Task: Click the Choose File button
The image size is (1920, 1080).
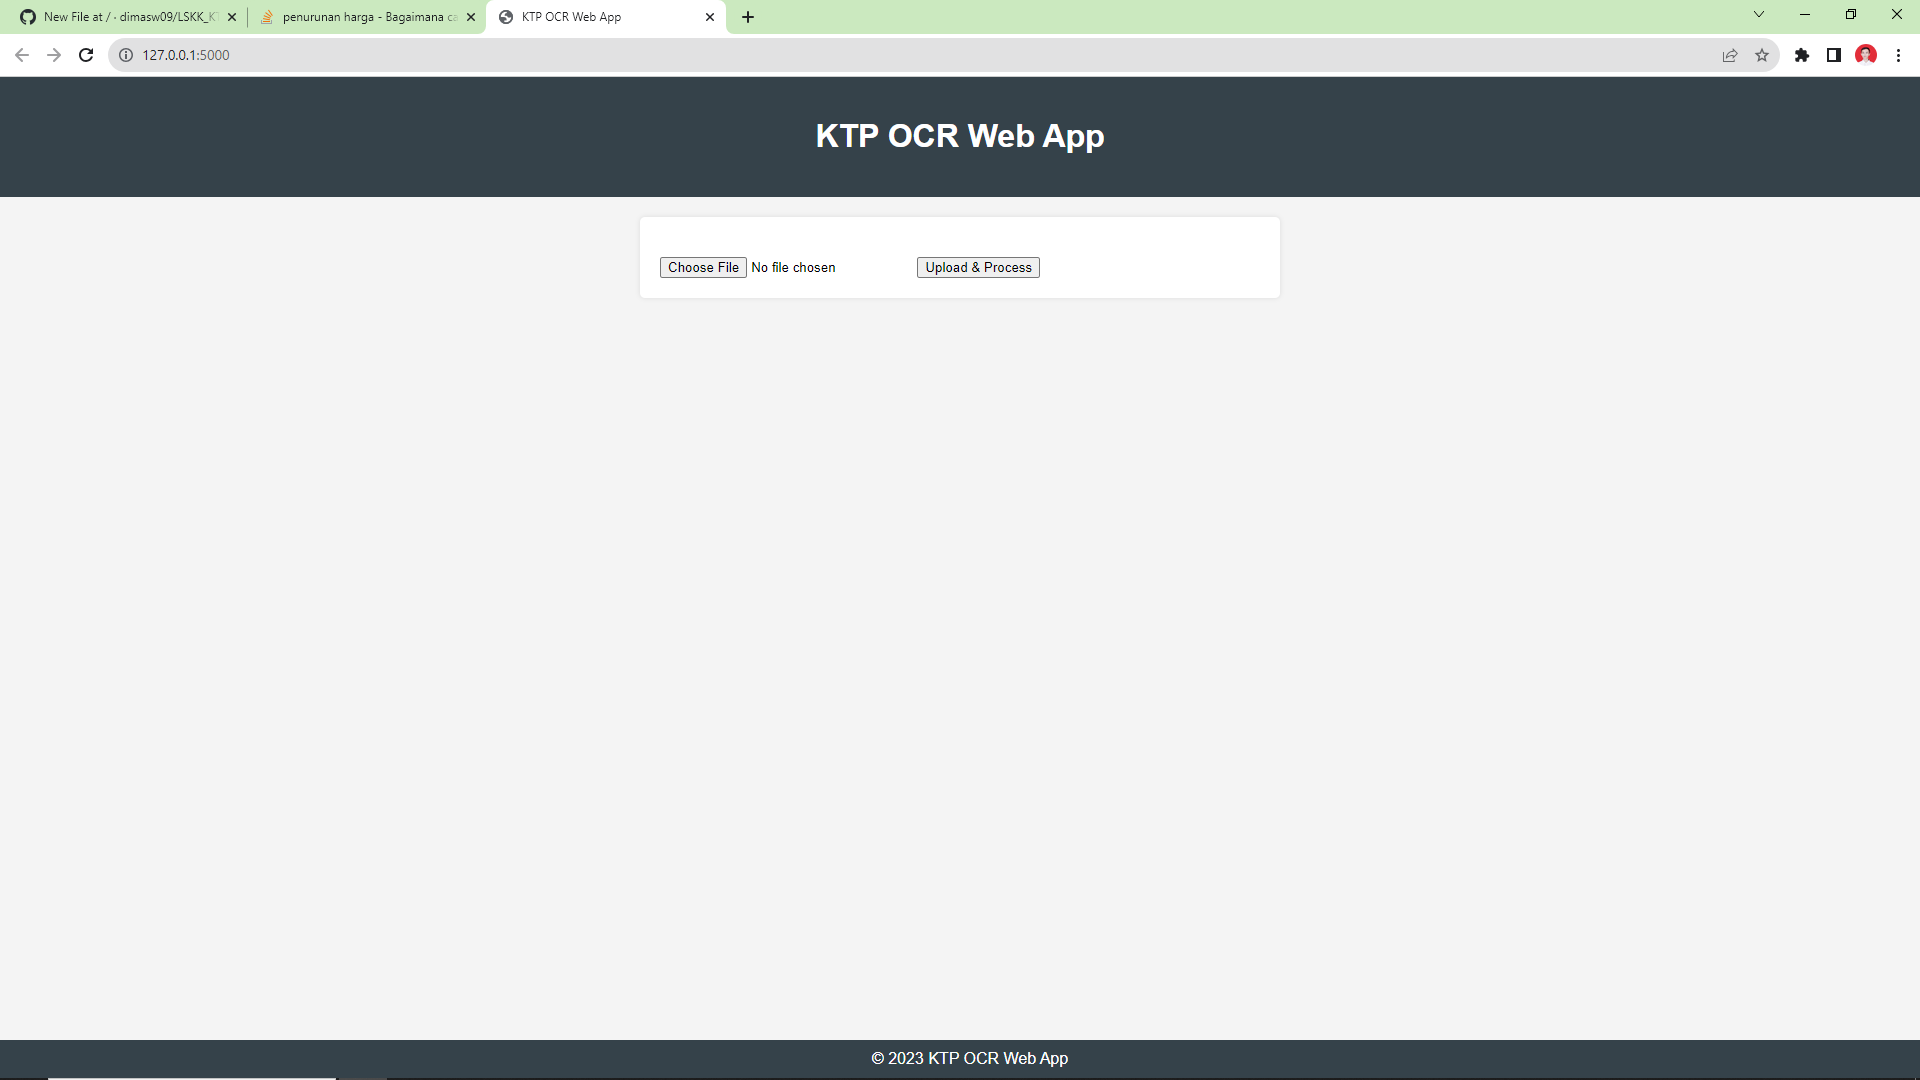Action: point(703,267)
